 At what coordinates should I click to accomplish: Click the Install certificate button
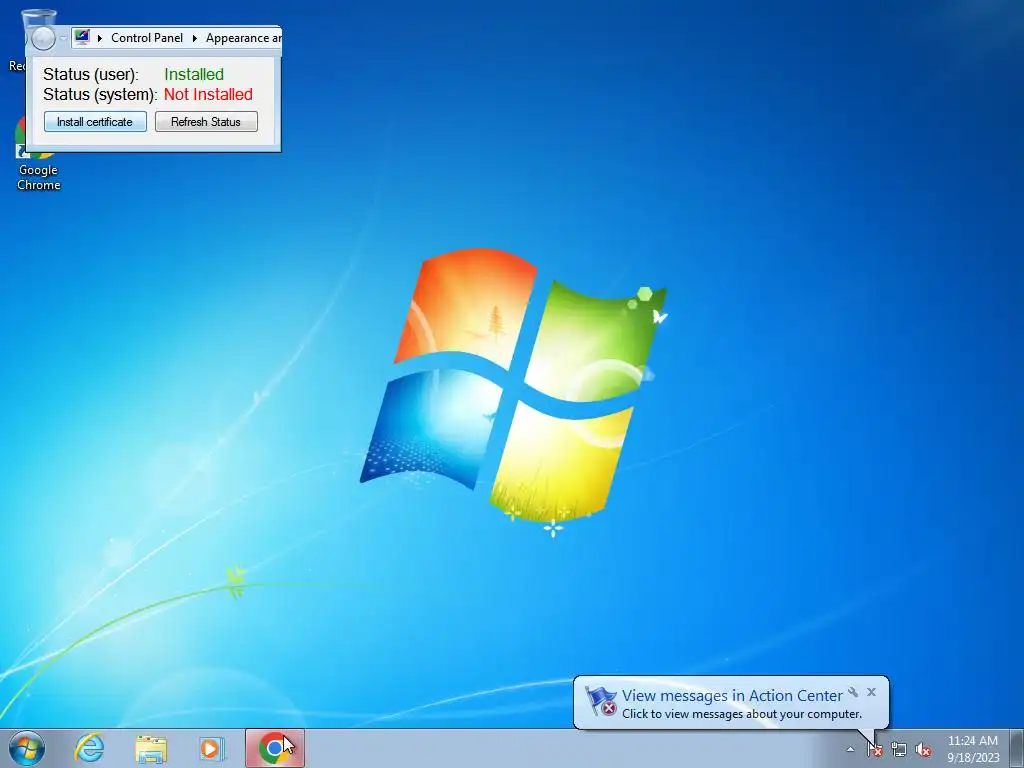coord(95,121)
